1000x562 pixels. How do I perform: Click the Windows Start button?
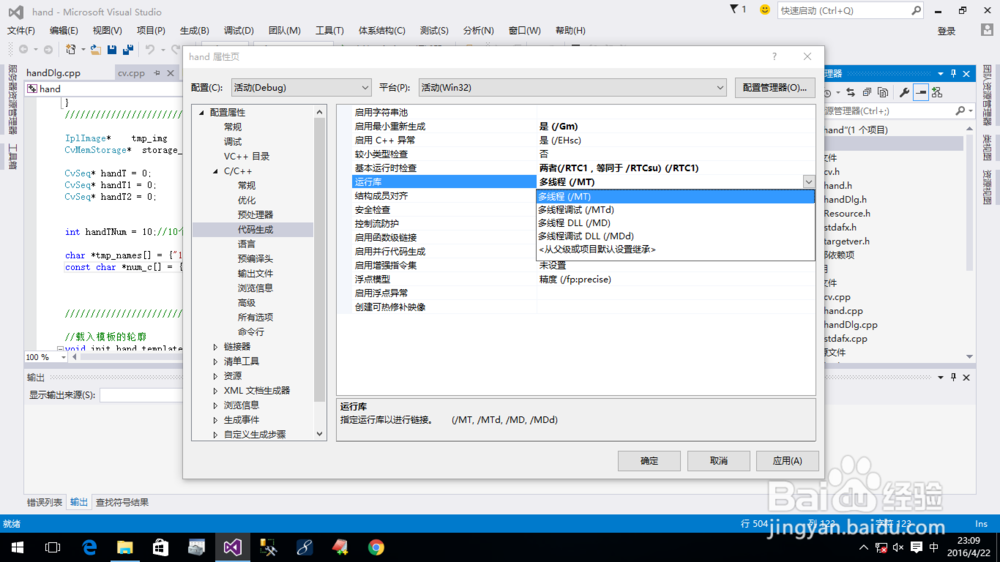tap(17, 547)
